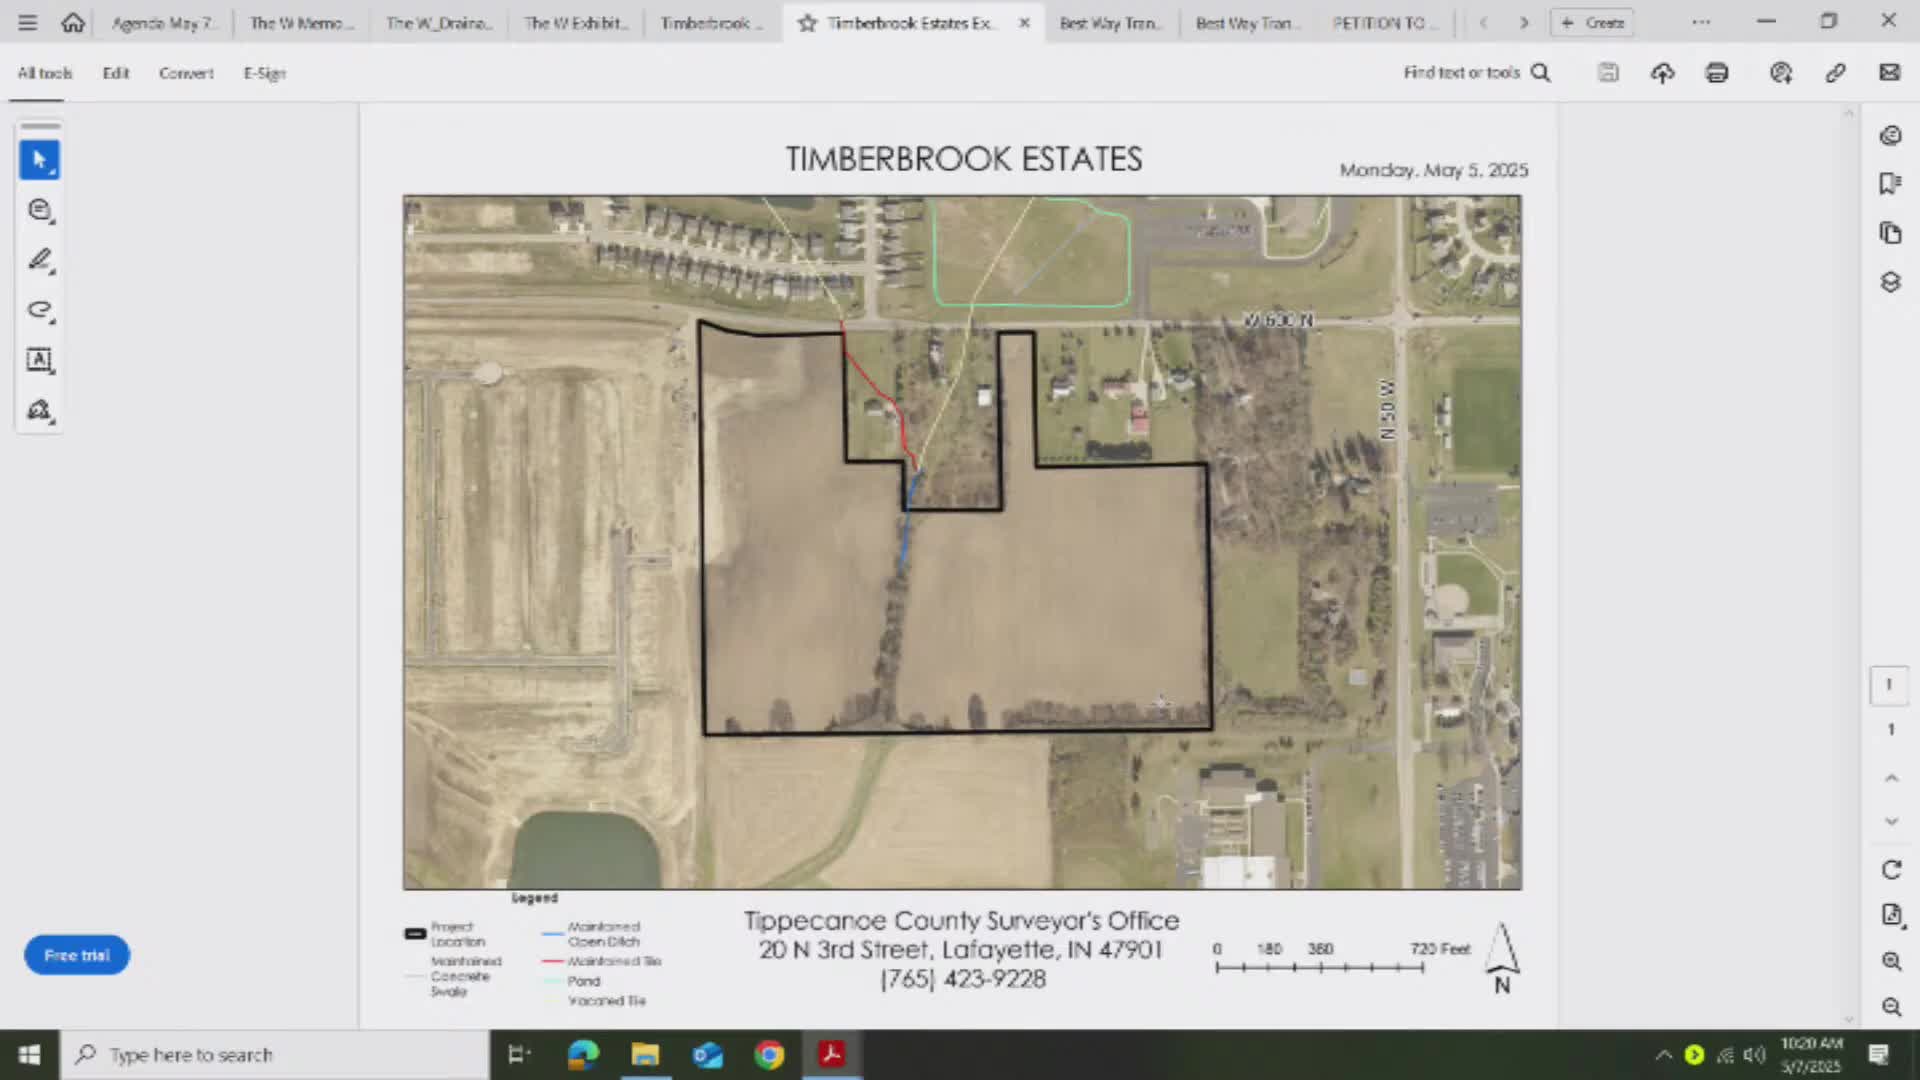Open Chrome from the taskbar
This screenshot has width=1920, height=1080.
pos(769,1054)
